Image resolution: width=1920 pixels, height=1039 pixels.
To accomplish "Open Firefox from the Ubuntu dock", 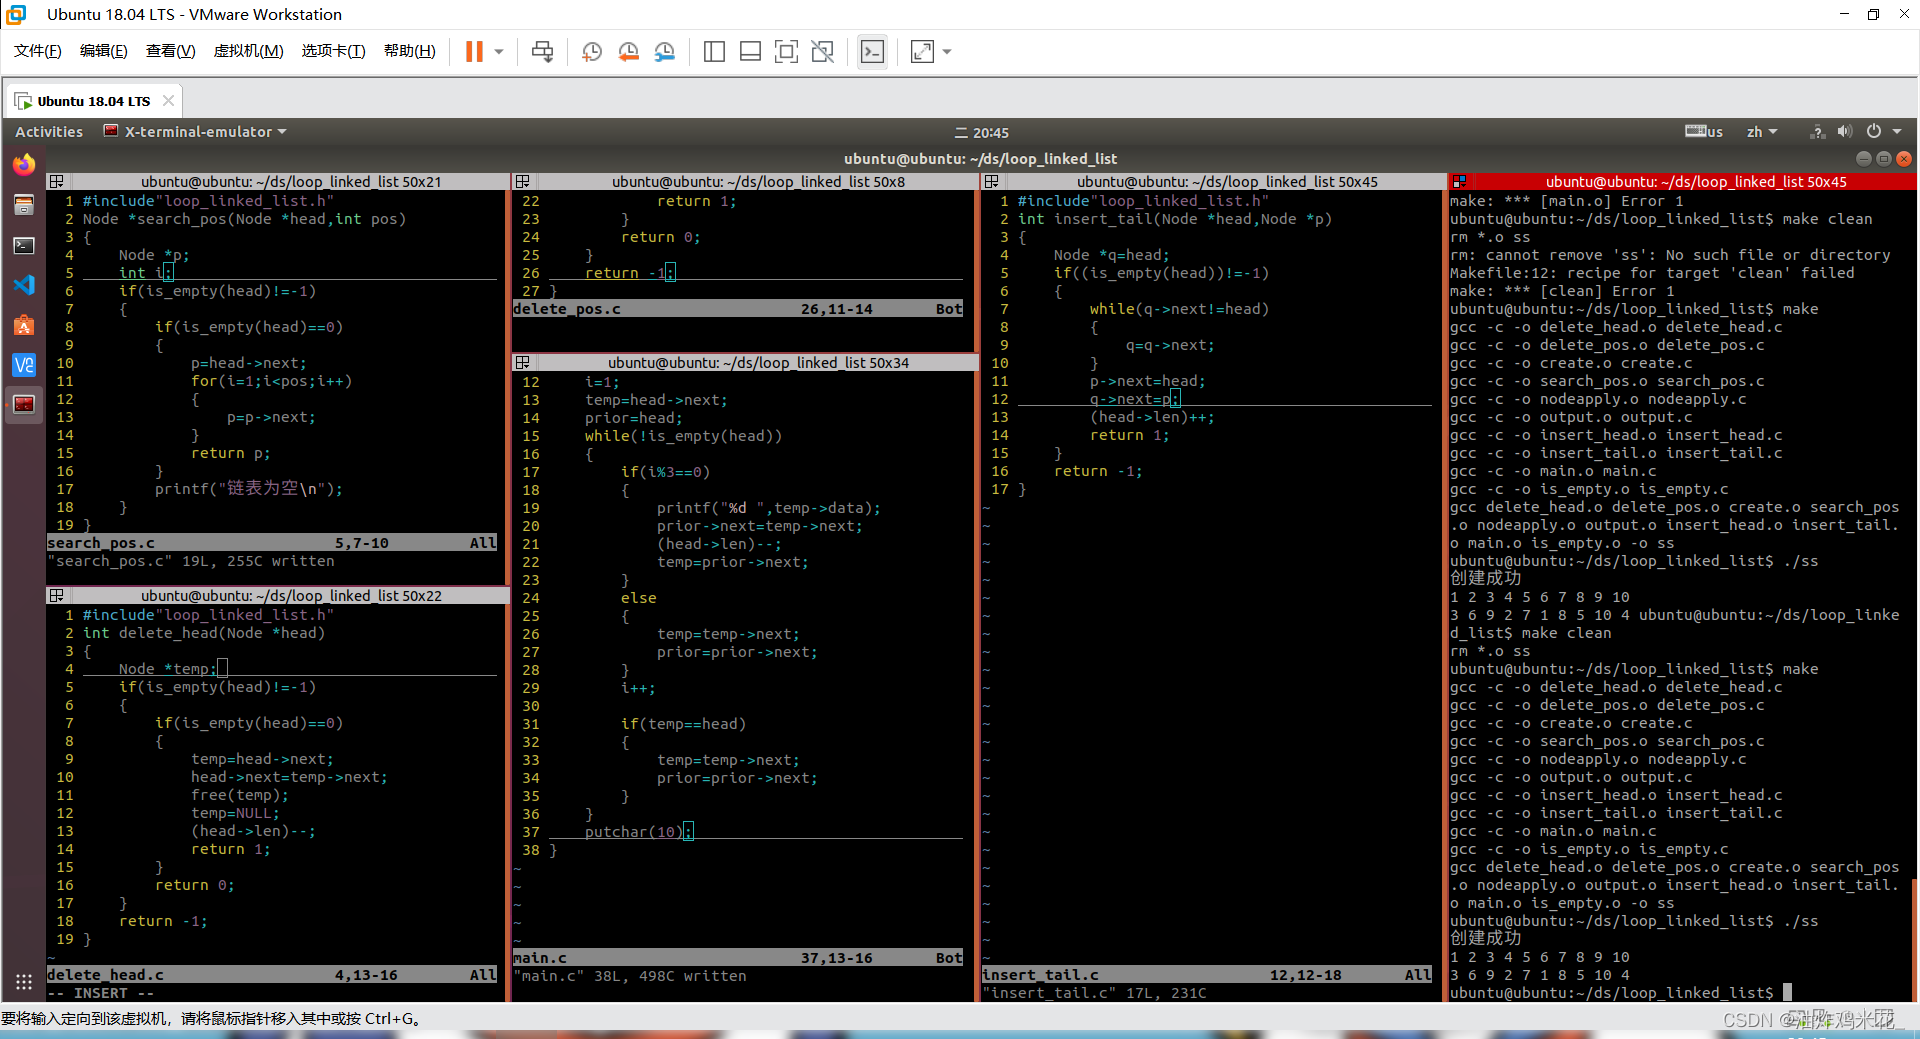I will (x=24, y=164).
